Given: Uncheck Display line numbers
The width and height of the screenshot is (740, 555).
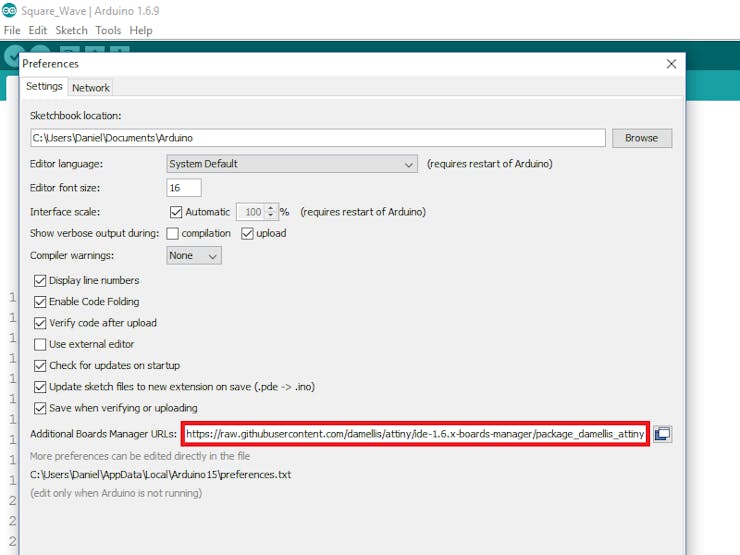Looking at the screenshot, I should click(x=40, y=281).
